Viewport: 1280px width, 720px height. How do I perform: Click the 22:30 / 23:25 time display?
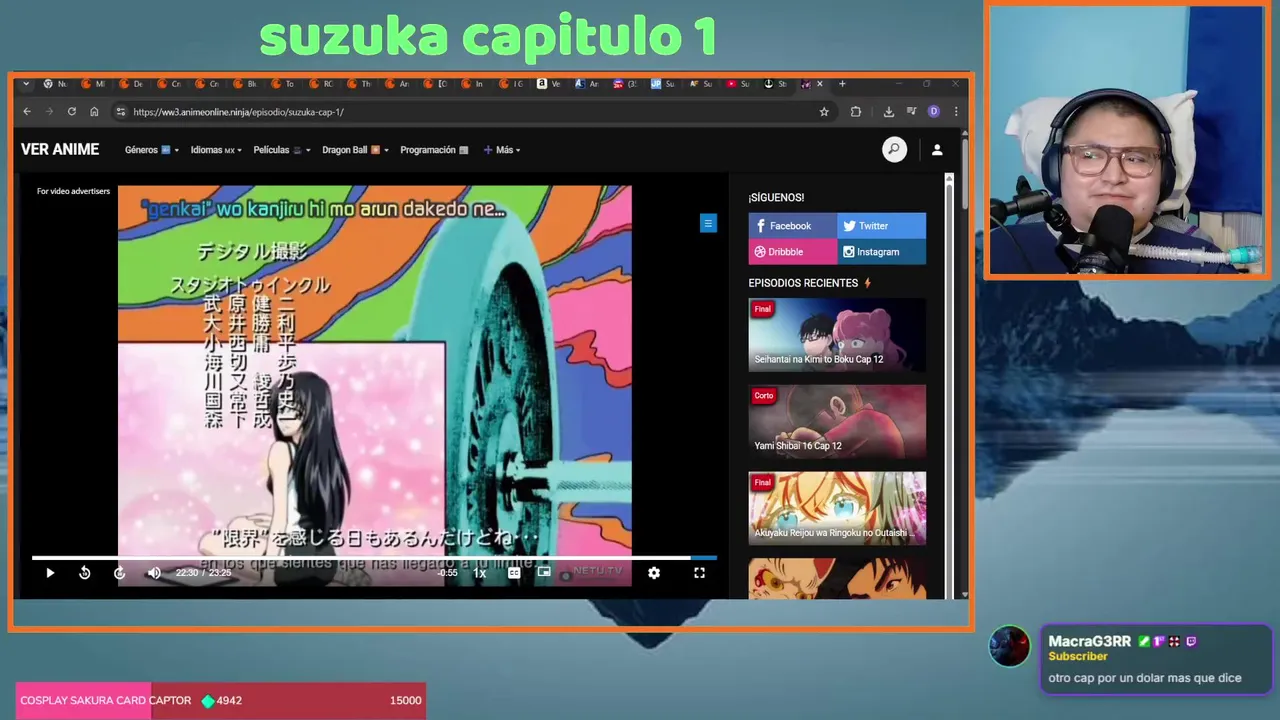click(203, 573)
